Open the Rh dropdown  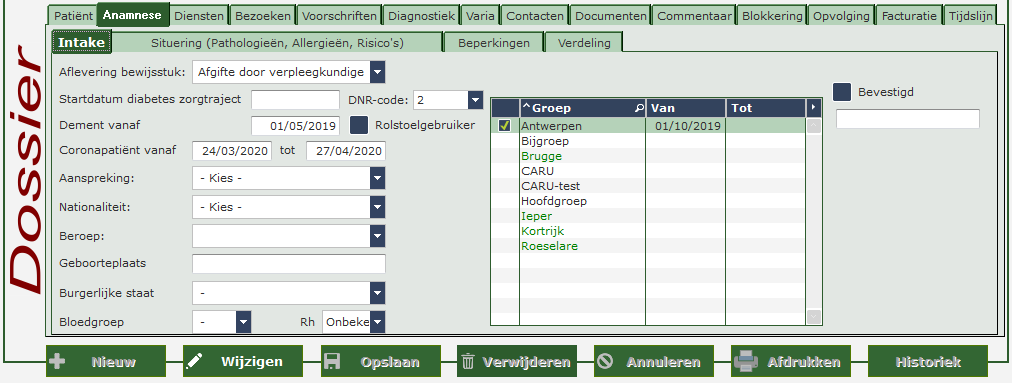pos(378,321)
